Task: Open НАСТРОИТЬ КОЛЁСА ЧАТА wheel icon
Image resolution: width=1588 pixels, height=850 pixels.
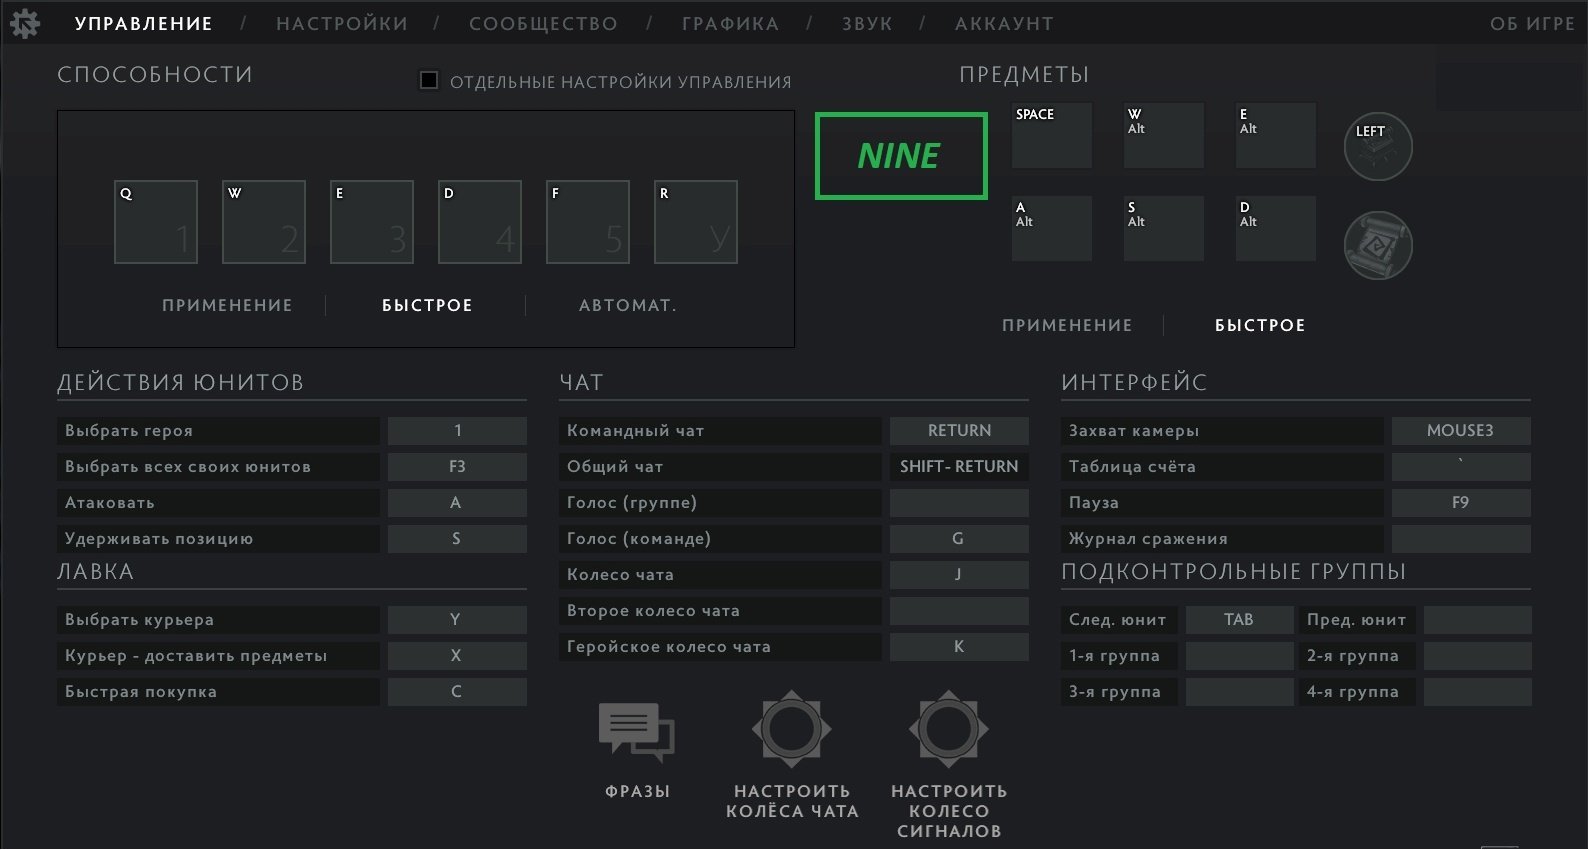Action: [791, 730]
